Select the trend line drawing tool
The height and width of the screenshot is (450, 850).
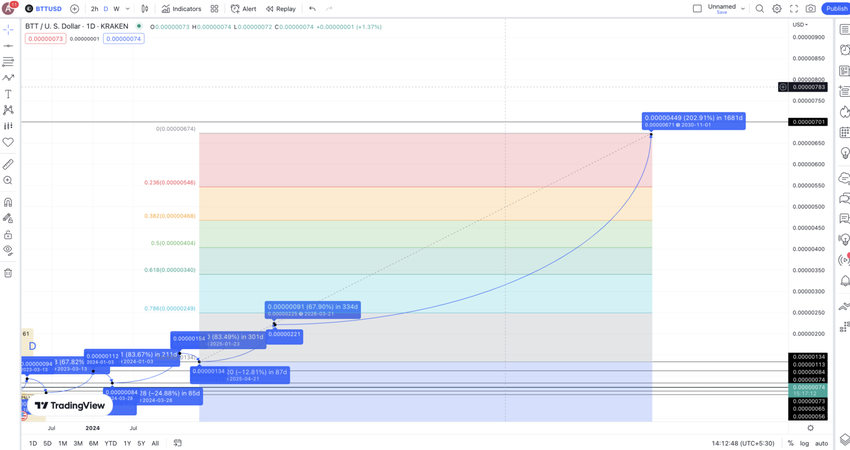point(8,46)
